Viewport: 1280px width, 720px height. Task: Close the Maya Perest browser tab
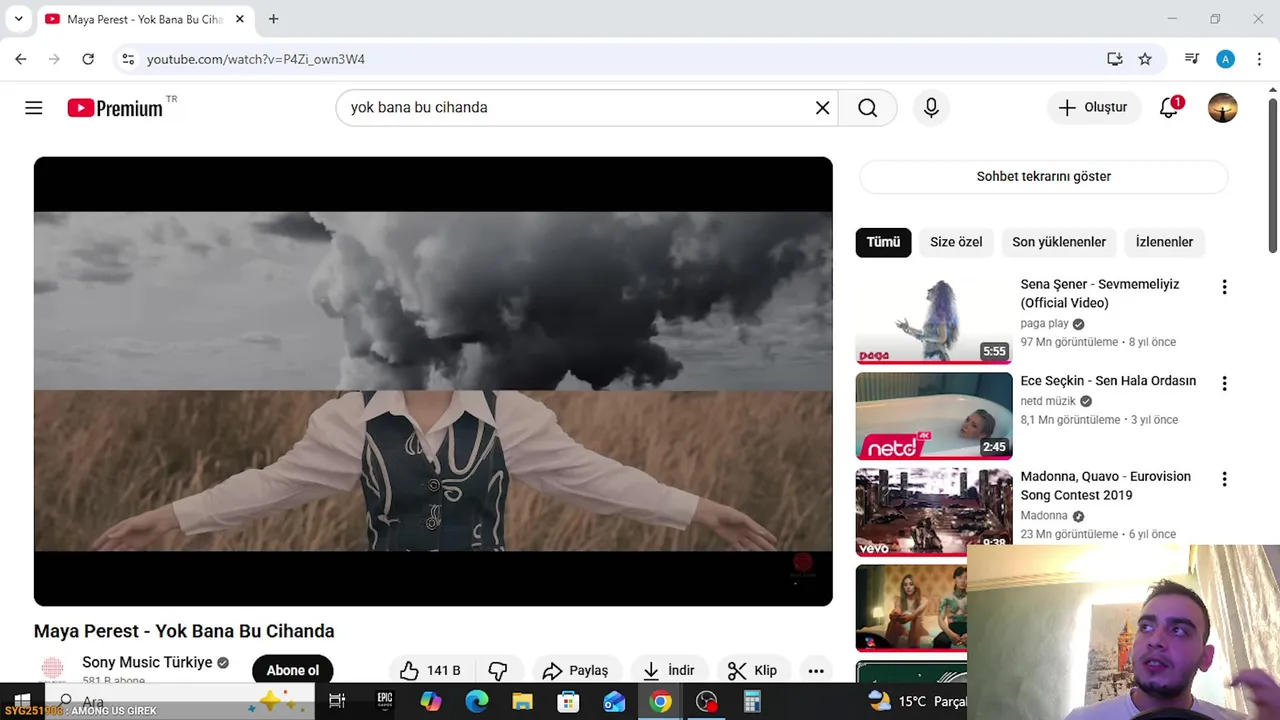(240, 19)
